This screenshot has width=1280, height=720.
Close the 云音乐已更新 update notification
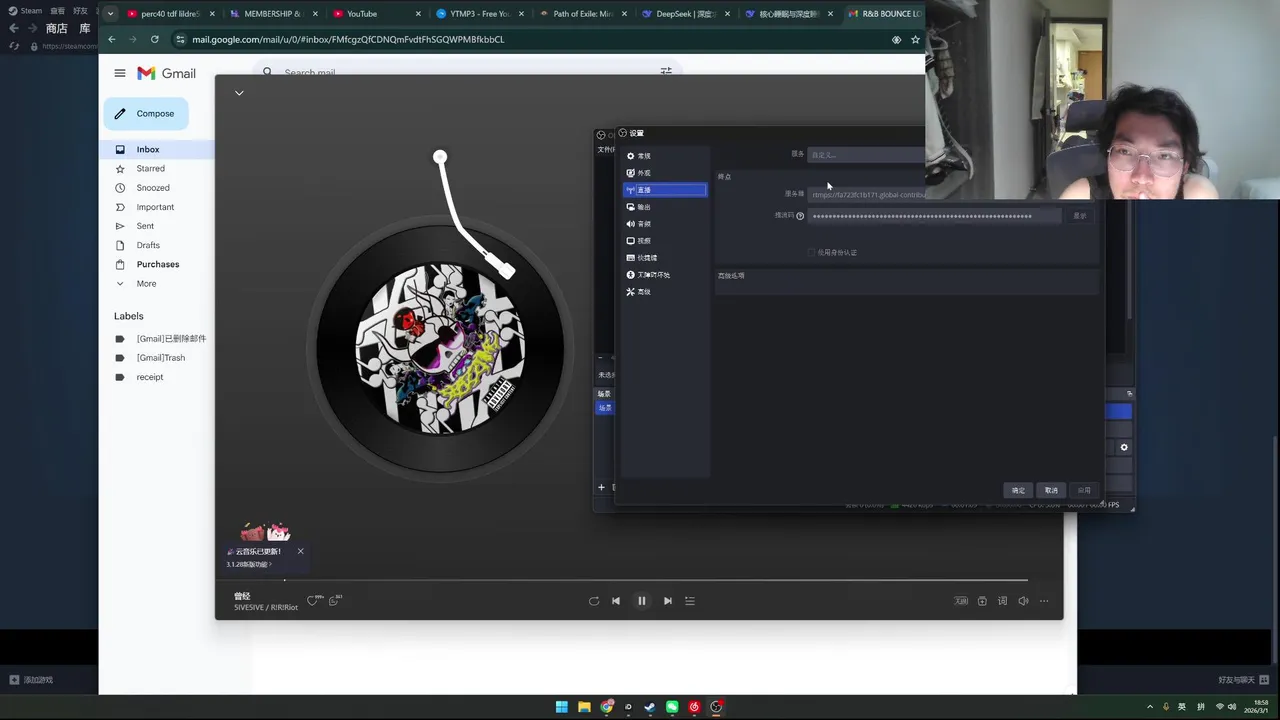click(300, 551)
